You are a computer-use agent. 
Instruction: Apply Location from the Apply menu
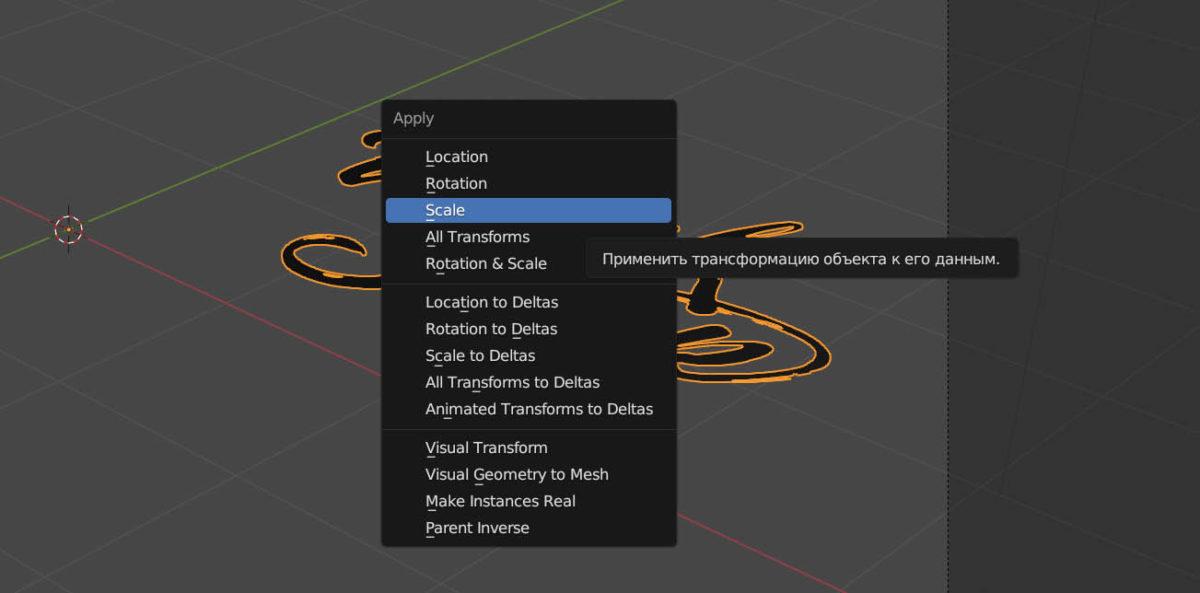pyautogui.click(x=528, y=157)
